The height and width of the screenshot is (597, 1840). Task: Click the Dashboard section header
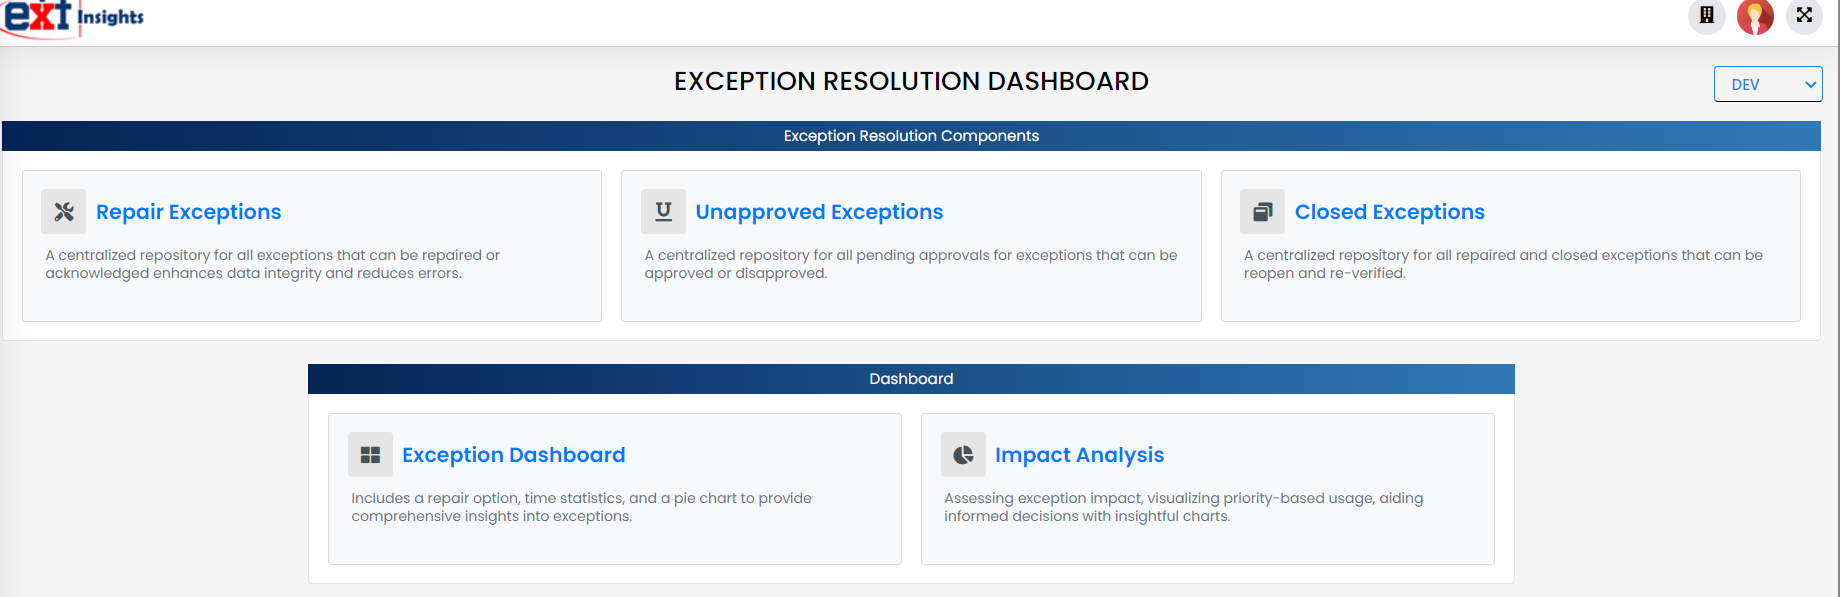(911, 378)
